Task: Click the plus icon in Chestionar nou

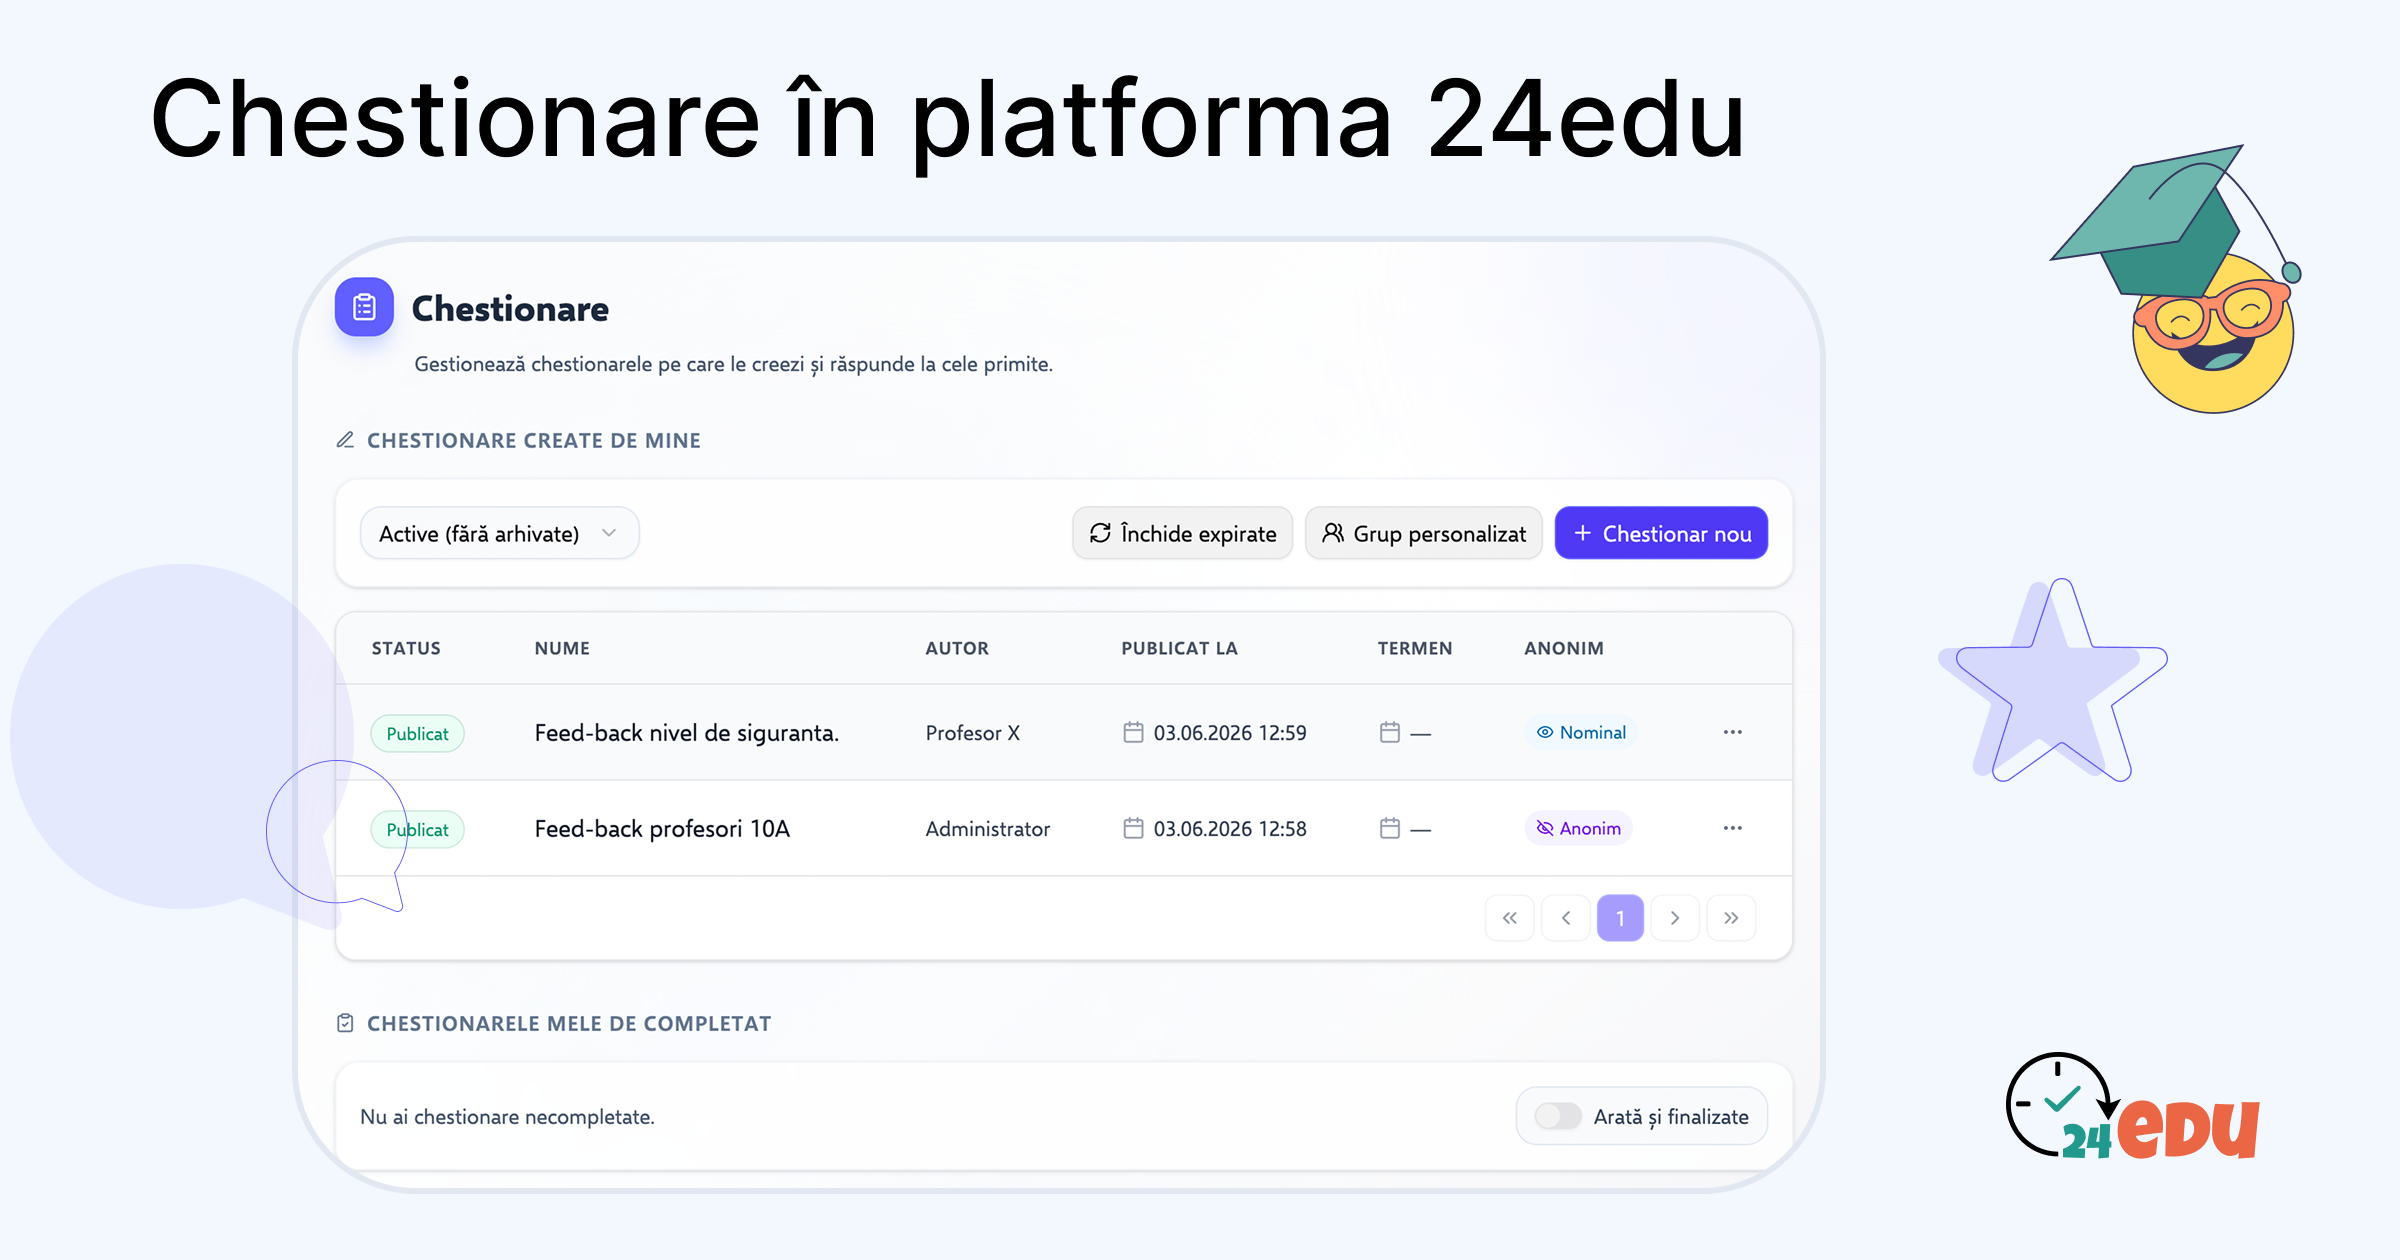Action: (x=1583, y=533)
